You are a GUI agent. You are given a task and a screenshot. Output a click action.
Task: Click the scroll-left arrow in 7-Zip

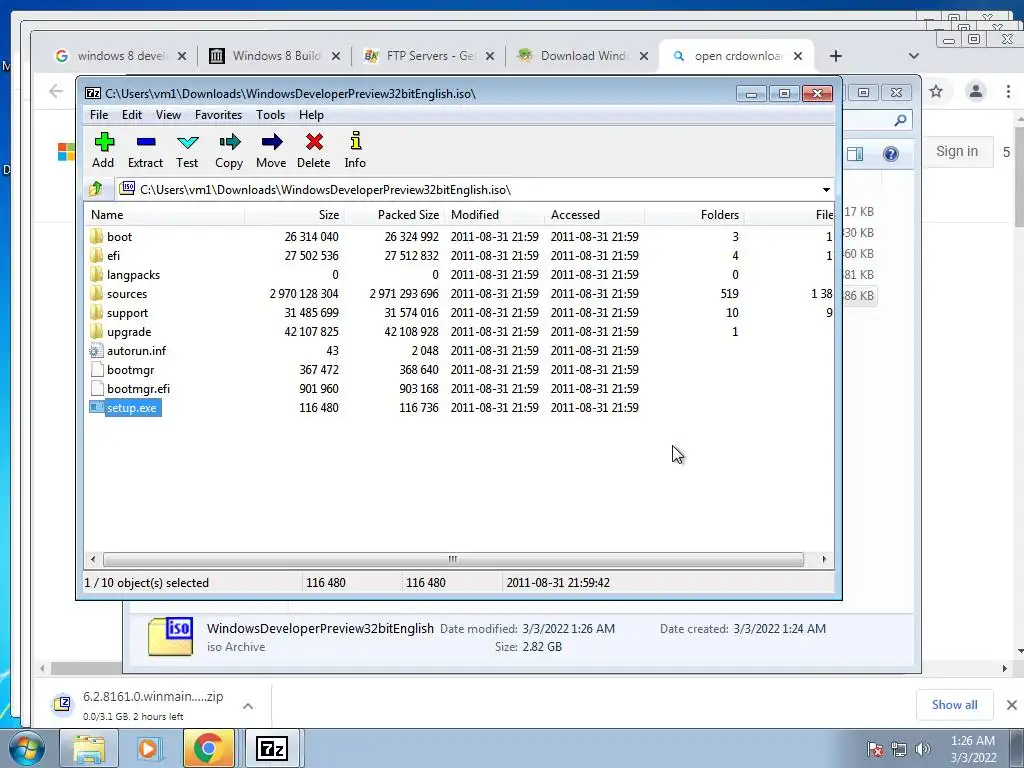[x=93, y=559]
